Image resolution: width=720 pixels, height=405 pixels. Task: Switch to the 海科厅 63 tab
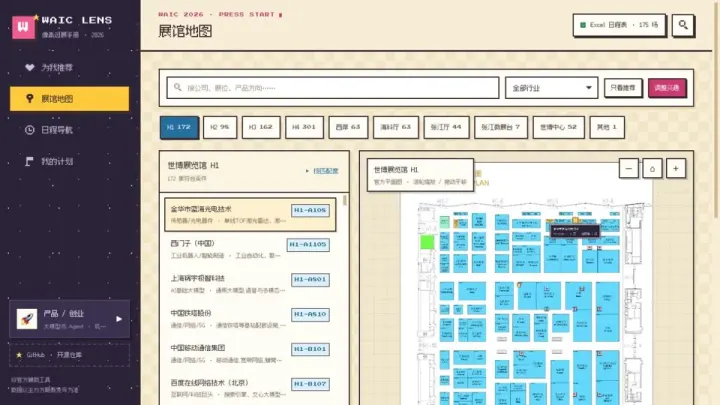pos(396,127)
